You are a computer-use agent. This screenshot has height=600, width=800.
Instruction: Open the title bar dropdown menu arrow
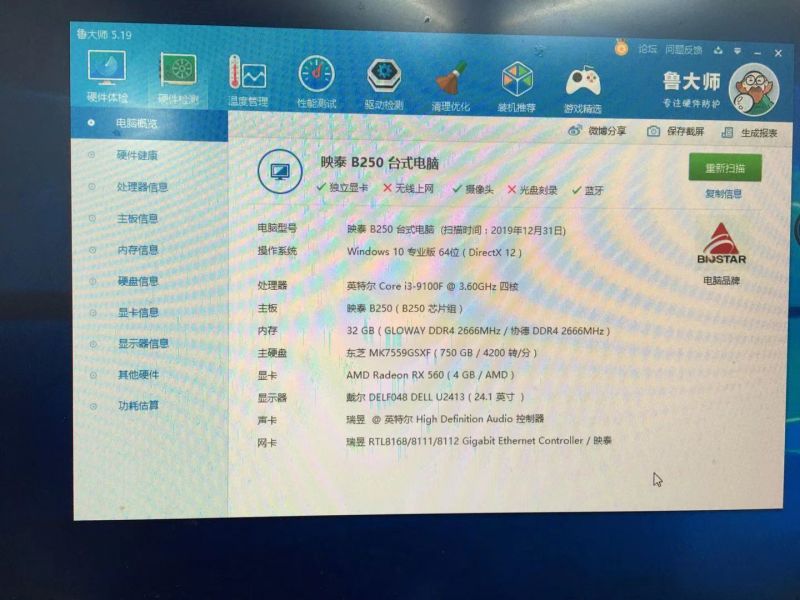click(x=737, y=51)
